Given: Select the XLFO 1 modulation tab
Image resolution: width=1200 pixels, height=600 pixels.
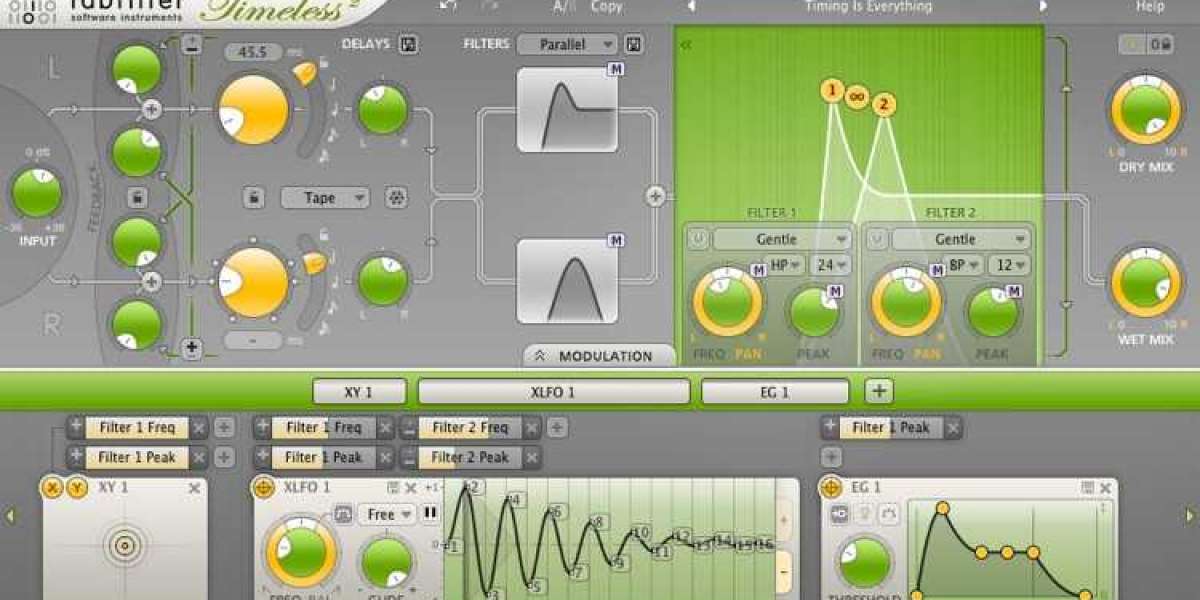Looking at the screenshot, I should 553,392.
